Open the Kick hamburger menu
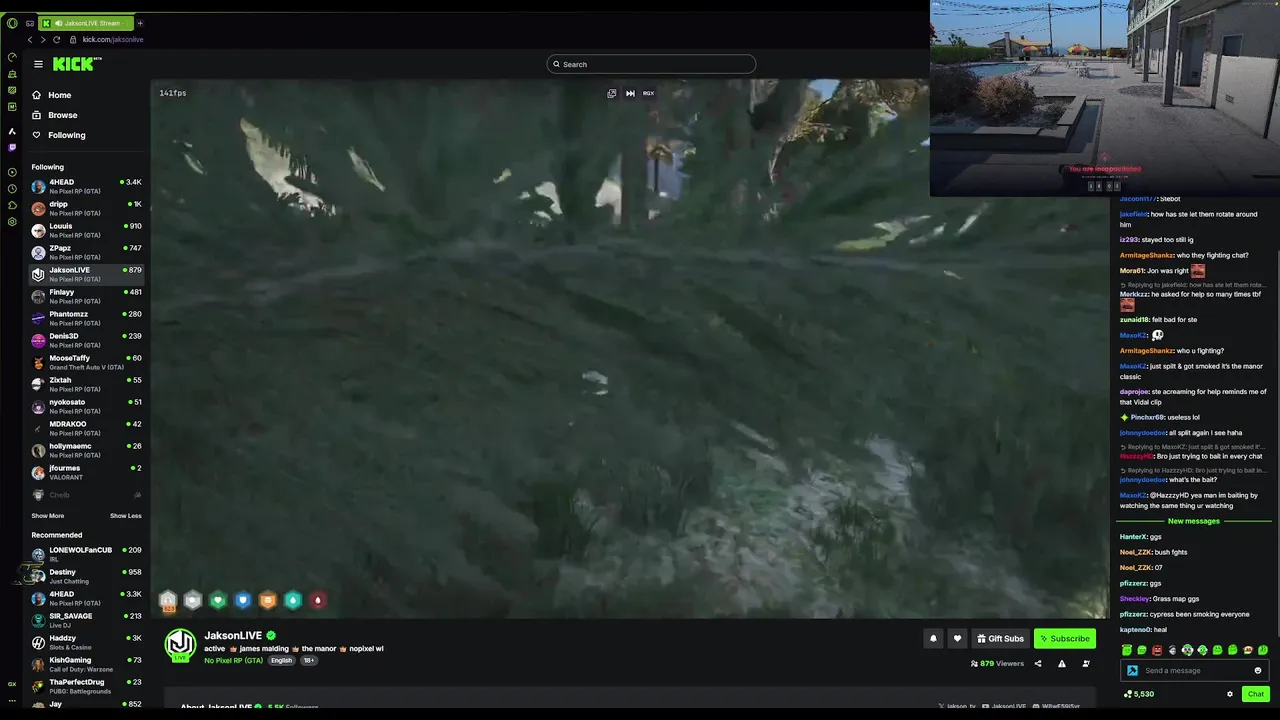 [38, 64]
